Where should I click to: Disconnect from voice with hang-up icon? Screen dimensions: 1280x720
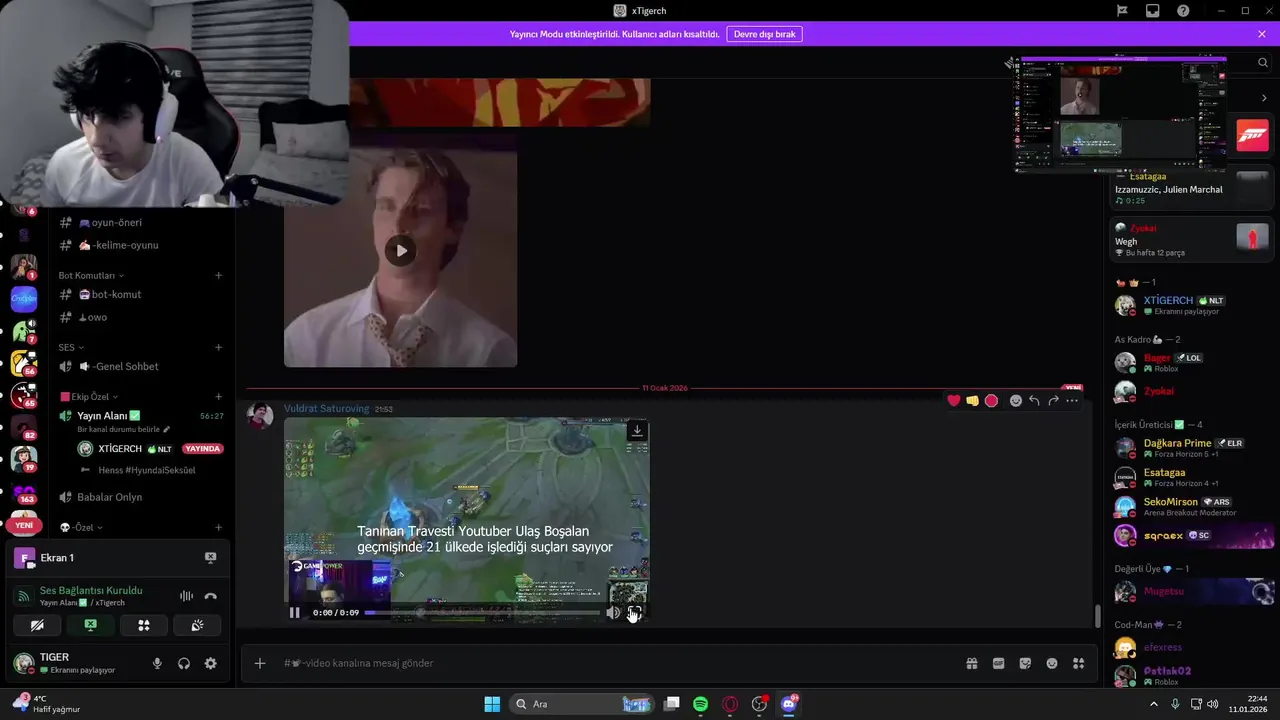click(210, 596)
